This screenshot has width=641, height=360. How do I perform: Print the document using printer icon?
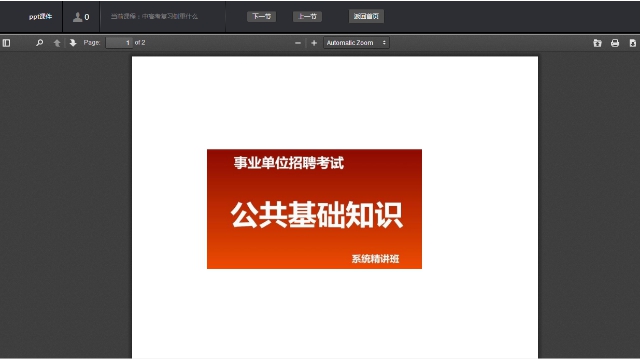tap(615, 43)
